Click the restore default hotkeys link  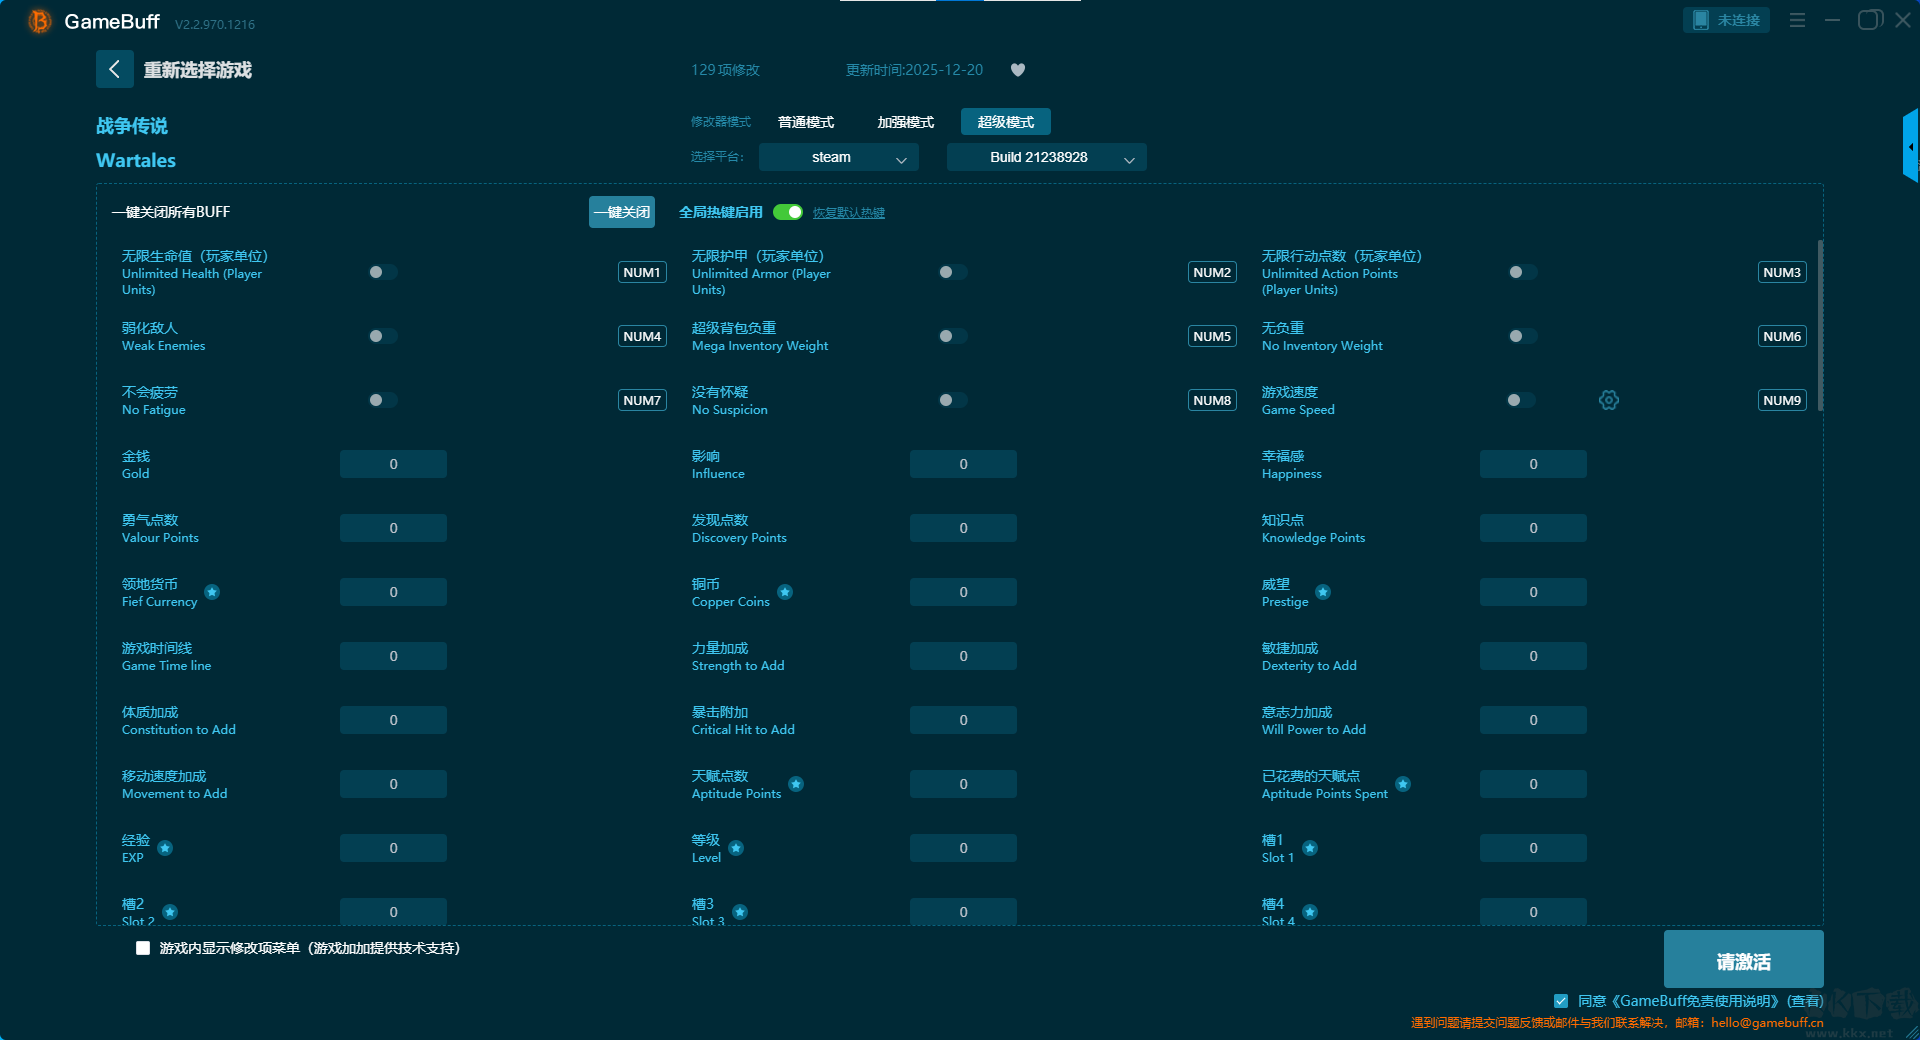click(x=848, y=213)
